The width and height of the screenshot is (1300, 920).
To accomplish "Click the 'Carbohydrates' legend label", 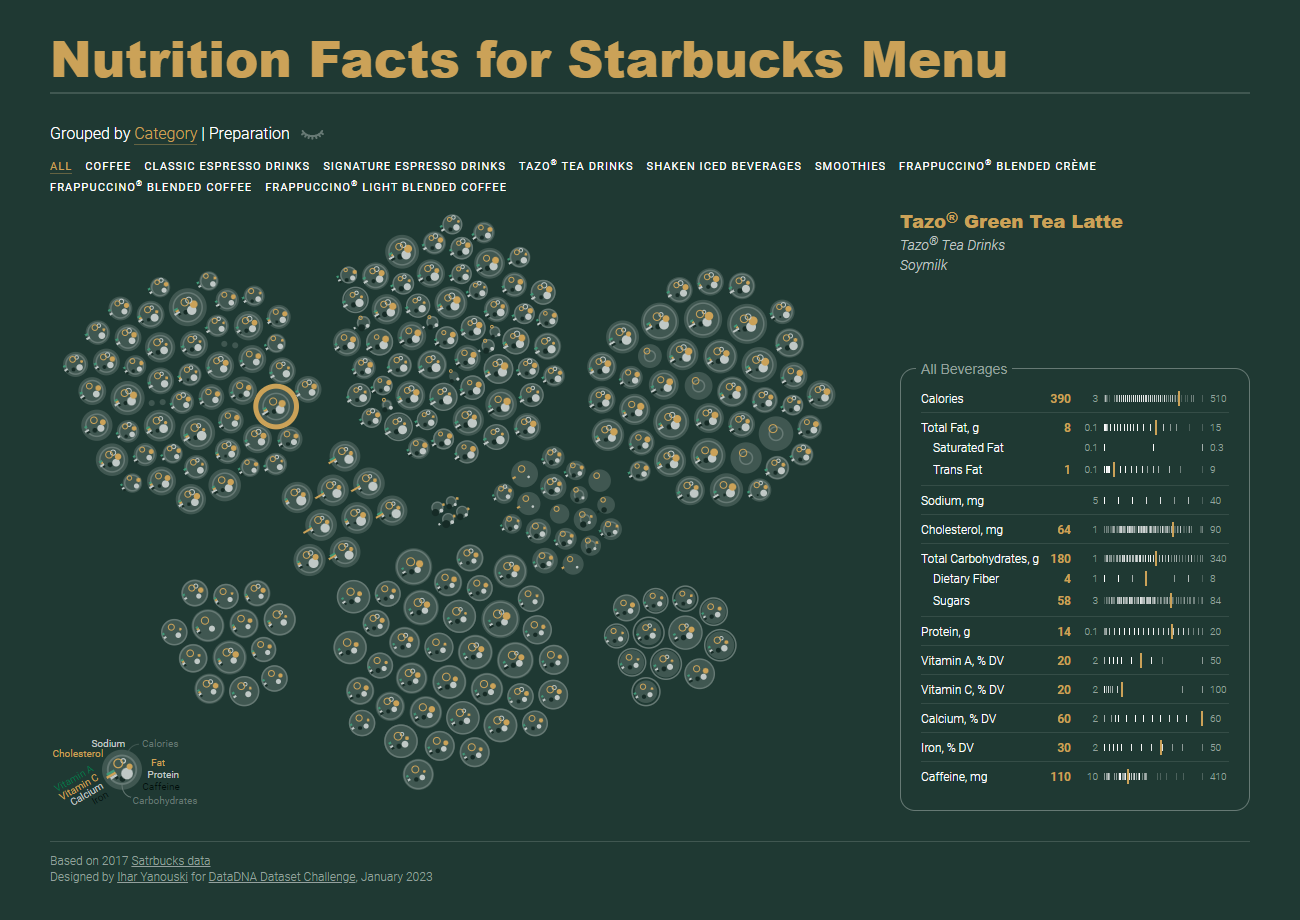I will click(x=165, y=801).
